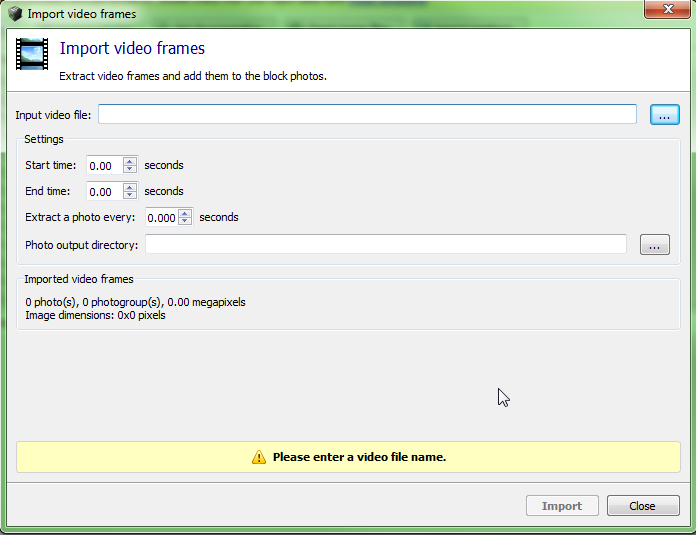Click the disabled Import button
Viewport: 696px width, 535px height.
(562, 506)
